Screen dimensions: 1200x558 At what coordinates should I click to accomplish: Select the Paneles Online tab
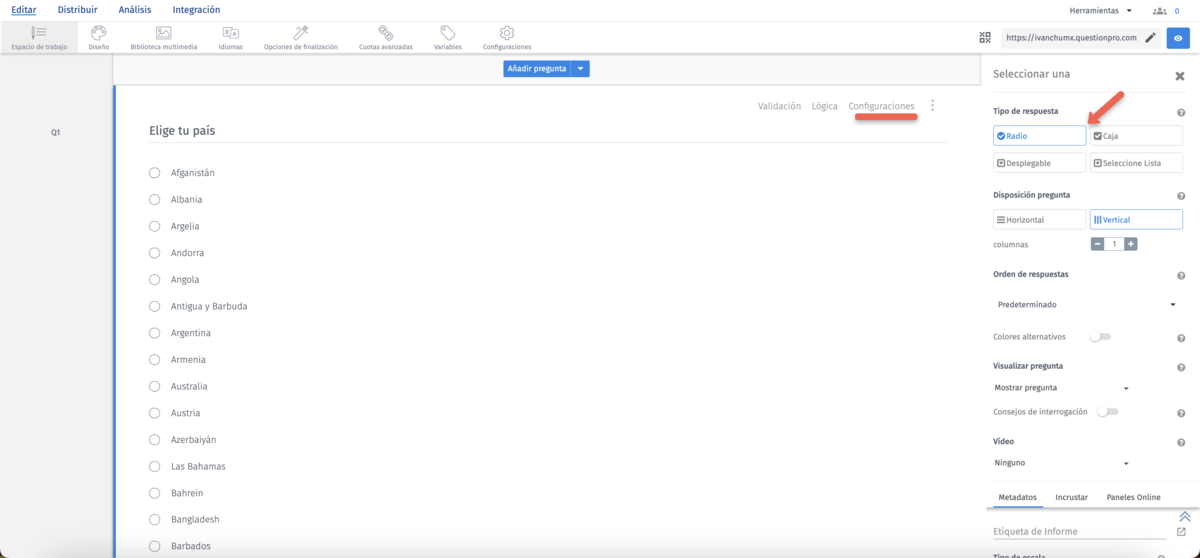pyautogui.click(x=1133, y=497)
